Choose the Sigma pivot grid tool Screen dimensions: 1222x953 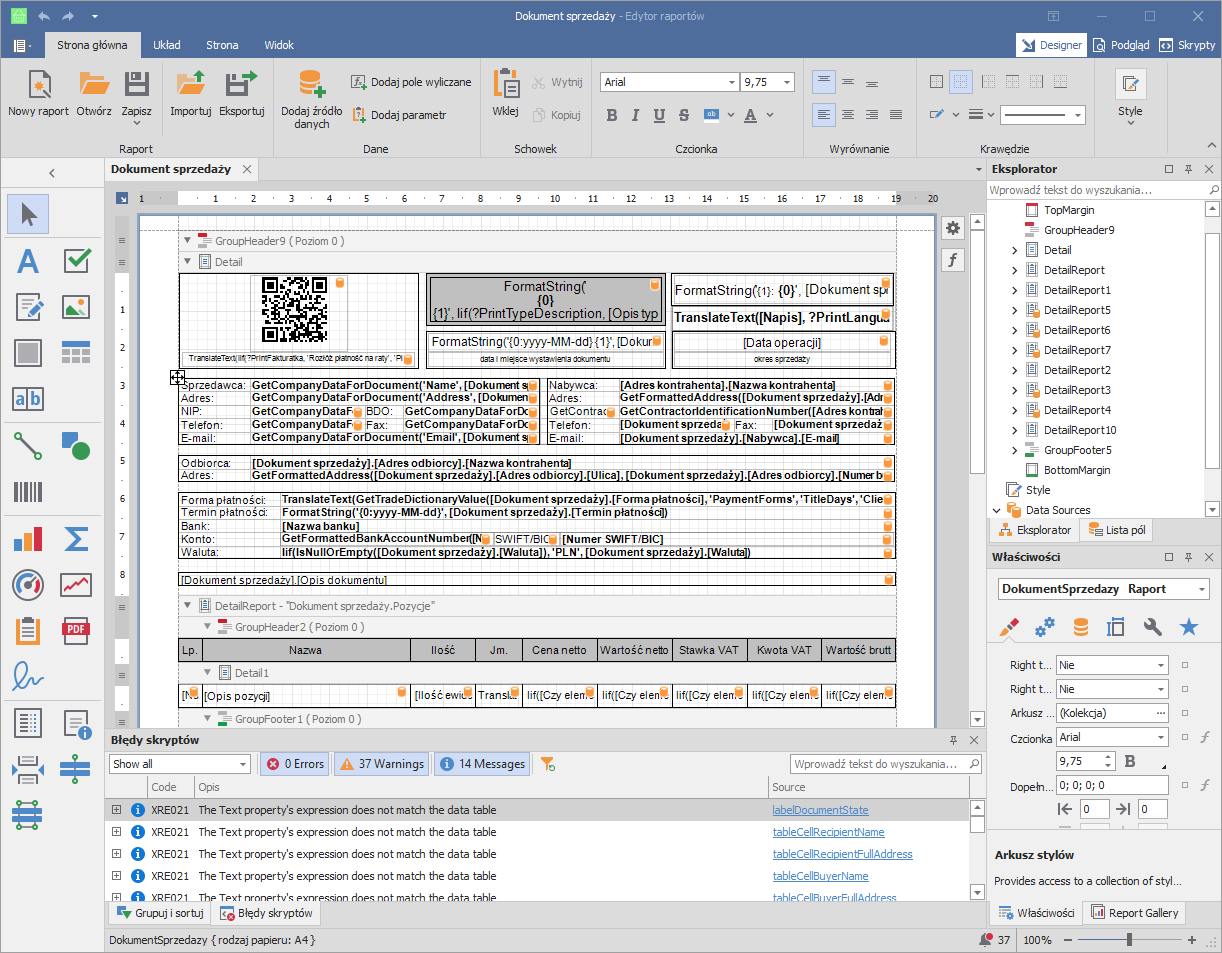tap(76, 539)
